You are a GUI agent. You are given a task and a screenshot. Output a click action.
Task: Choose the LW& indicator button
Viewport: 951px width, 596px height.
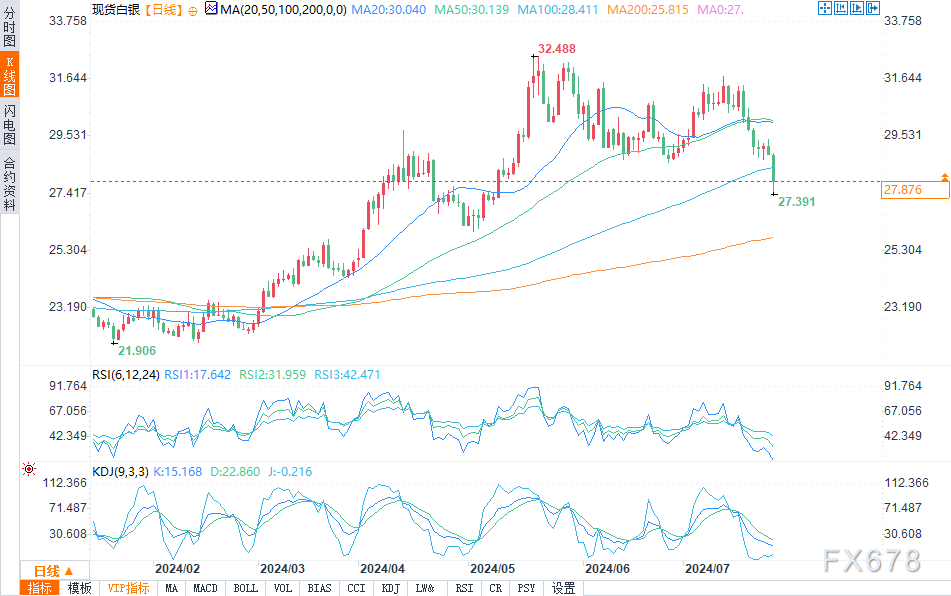425,588
